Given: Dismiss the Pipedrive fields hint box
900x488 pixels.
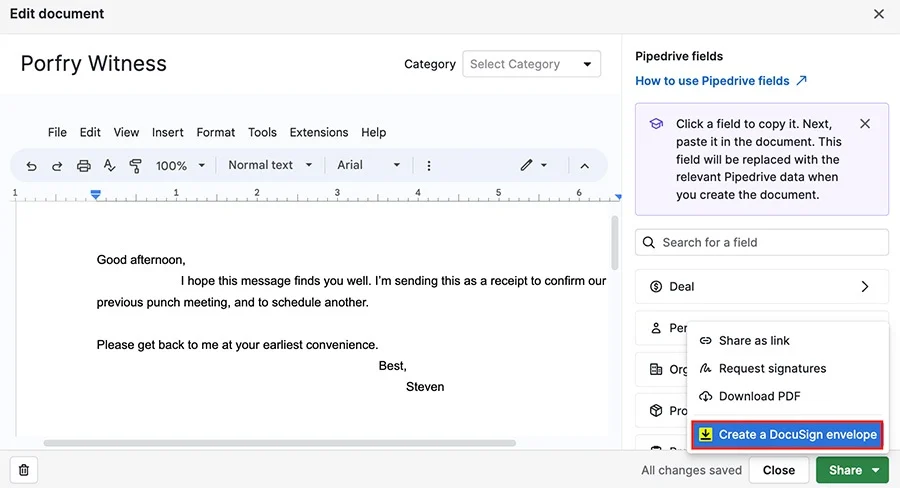Looking at the screenshot, I should [865, 124].
